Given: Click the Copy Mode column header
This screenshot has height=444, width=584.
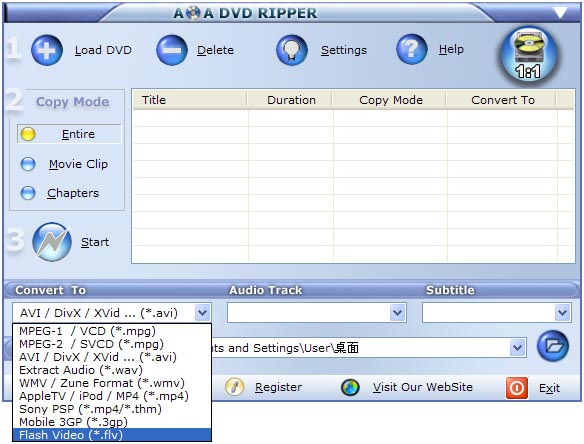Looking at the screenshot, I should pos(390,100).
